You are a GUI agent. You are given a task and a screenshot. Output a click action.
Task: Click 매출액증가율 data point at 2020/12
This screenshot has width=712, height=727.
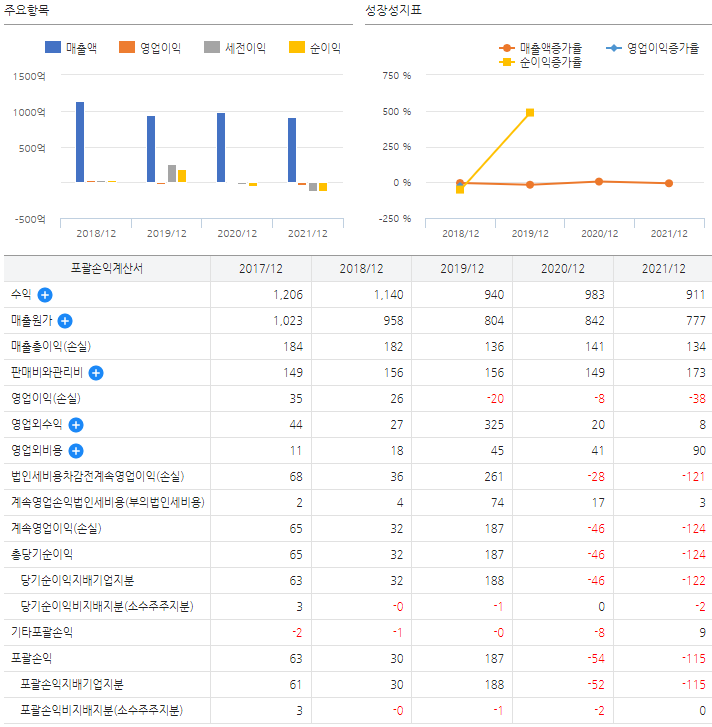(x=599, y=181)
